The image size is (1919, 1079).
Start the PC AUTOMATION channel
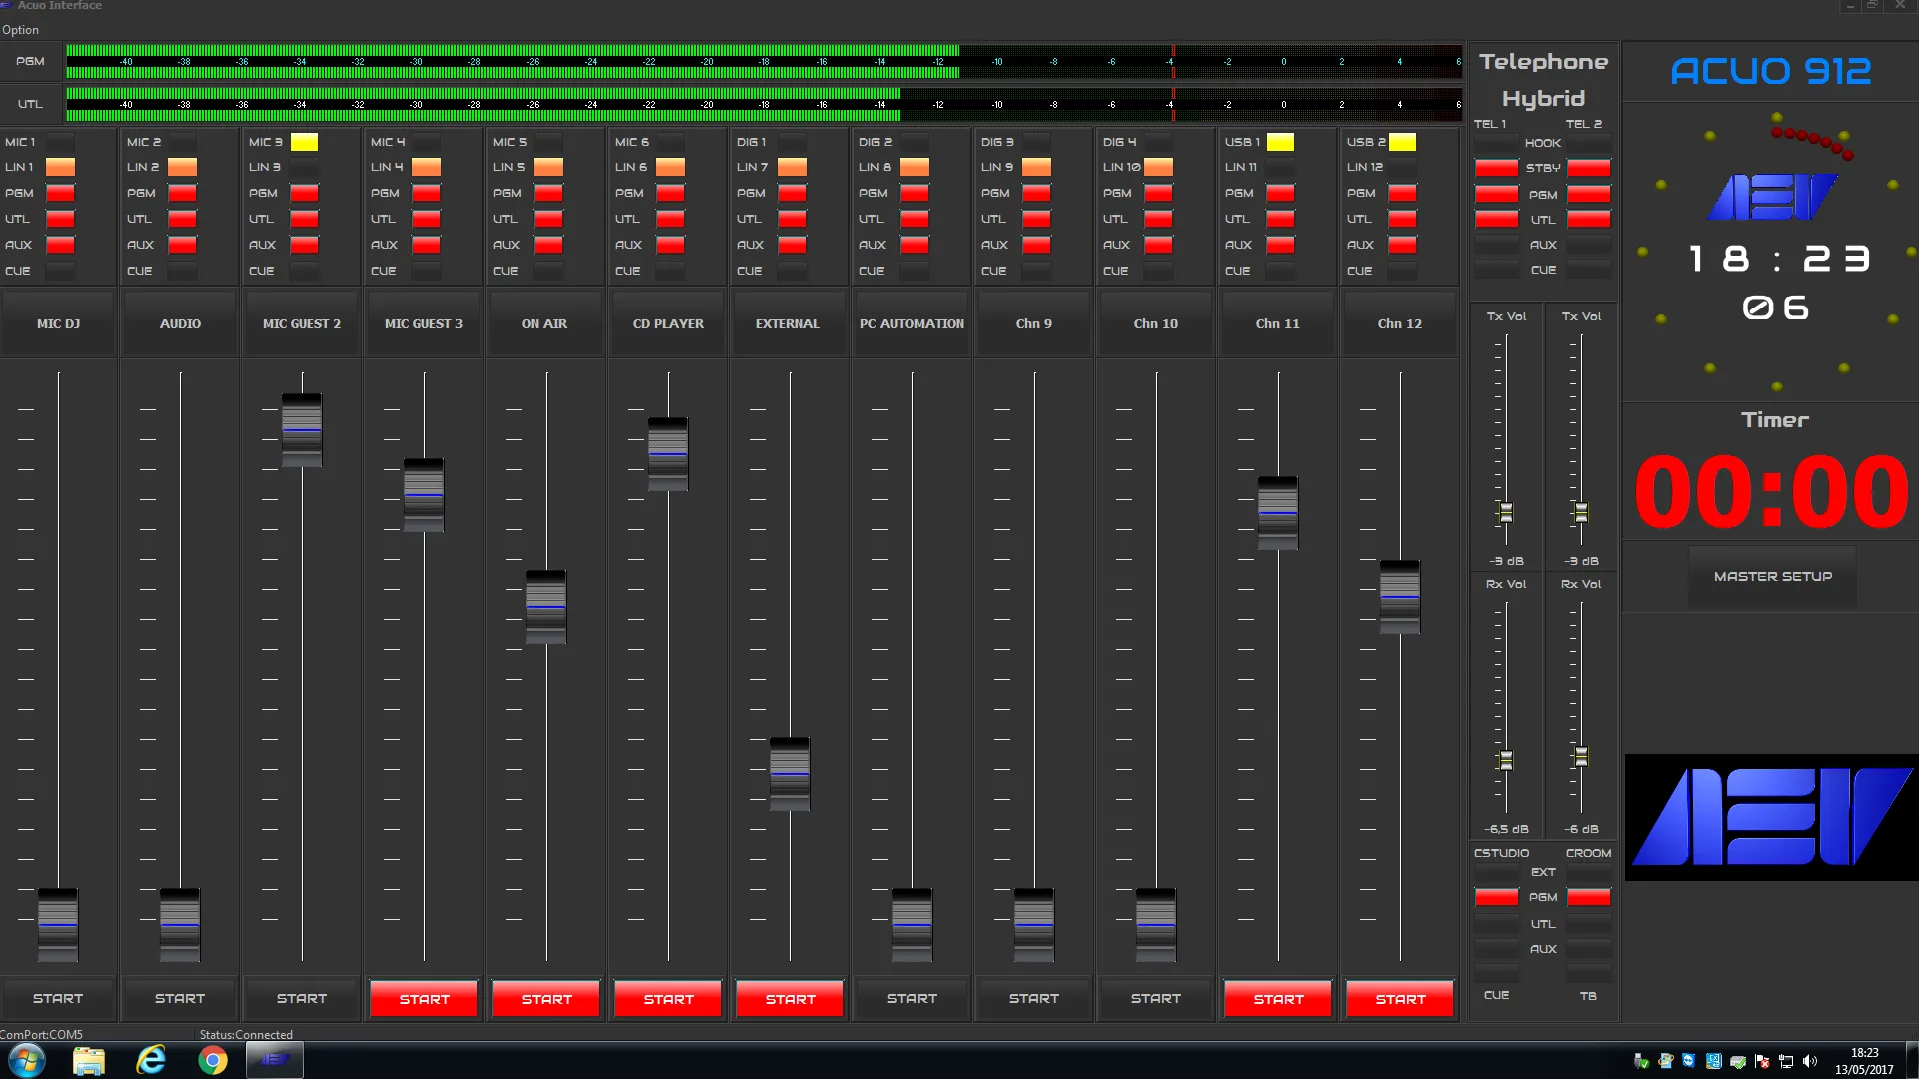pyautogui.click(x=912, y=998)
